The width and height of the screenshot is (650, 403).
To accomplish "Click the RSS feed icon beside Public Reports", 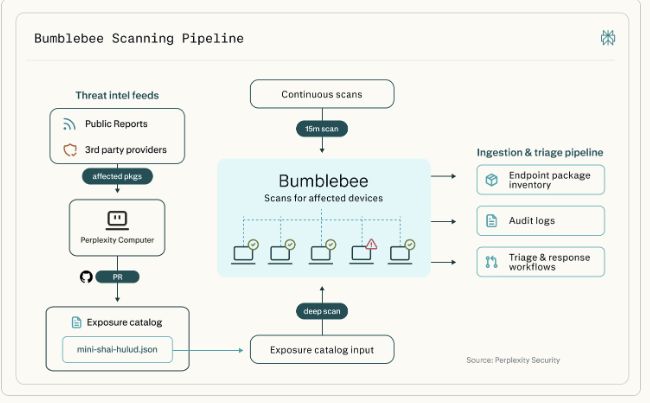I will pos(69,124).
